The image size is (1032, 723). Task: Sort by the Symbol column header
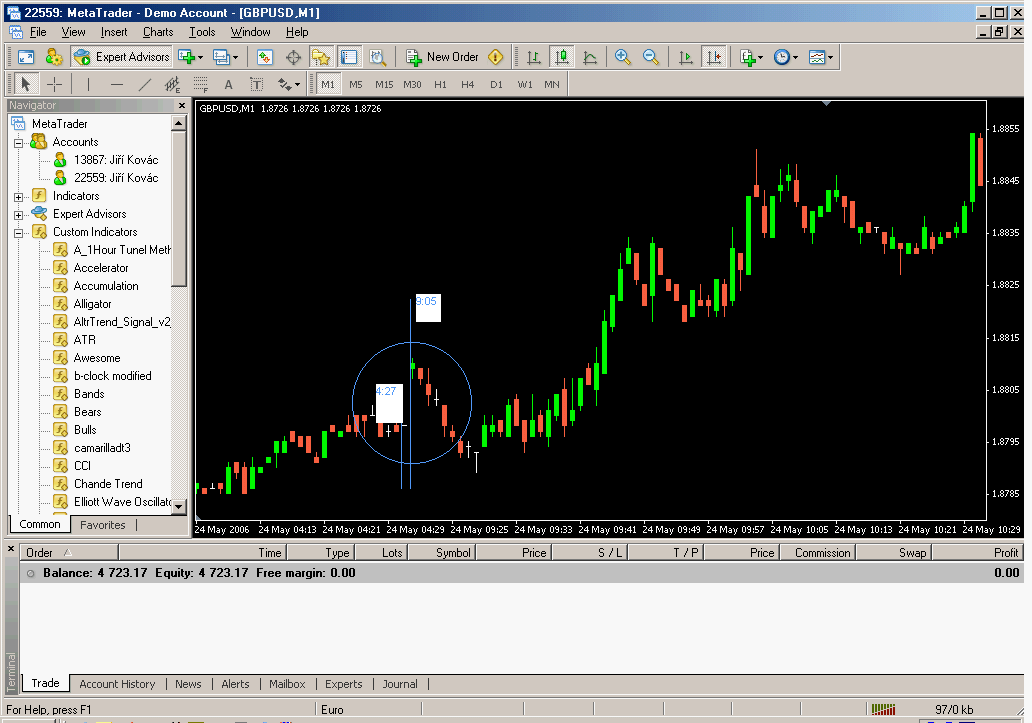pyautogui.click(x=442, y=553)
